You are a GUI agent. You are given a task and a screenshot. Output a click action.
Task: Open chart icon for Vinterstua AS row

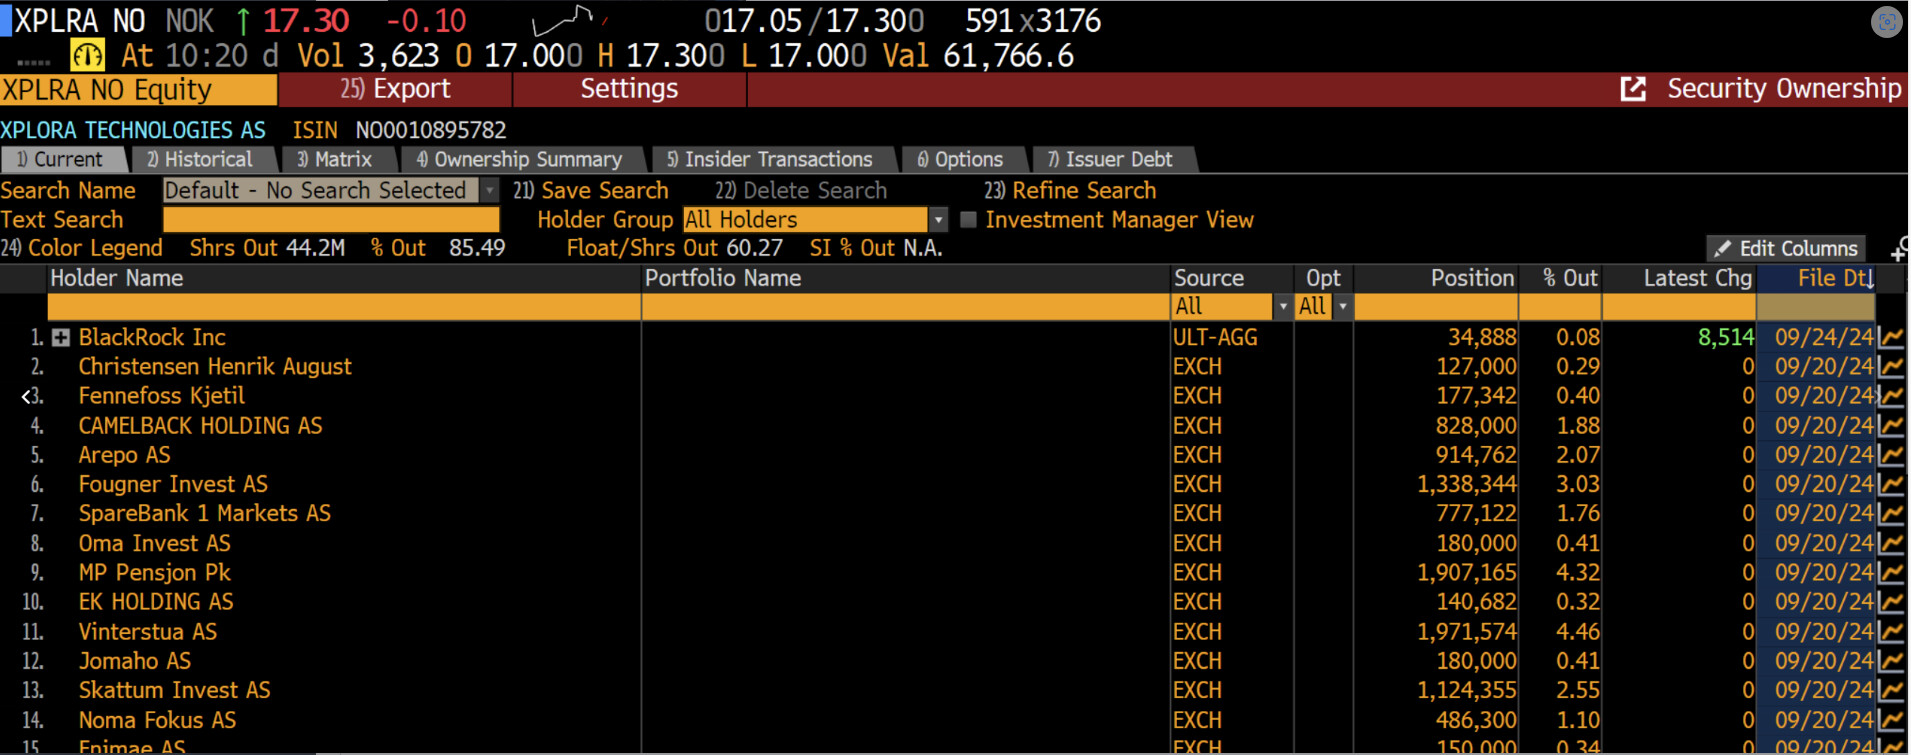click(x=1890, y=632)
